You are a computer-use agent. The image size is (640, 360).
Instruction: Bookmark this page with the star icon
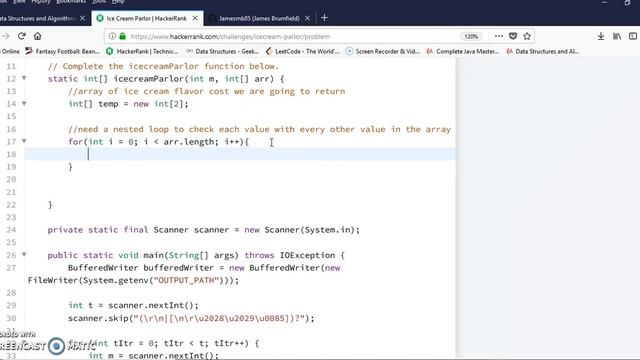tap(527, 36)
